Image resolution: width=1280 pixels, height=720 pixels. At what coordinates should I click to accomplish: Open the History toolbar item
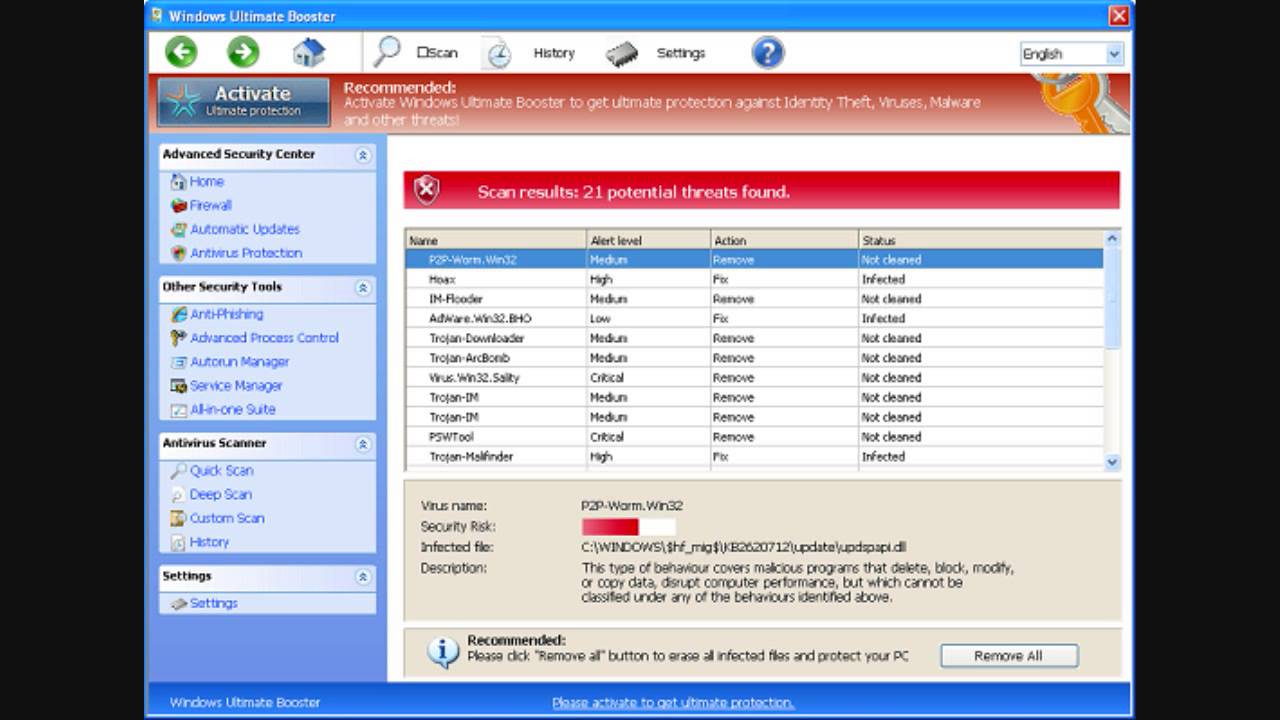click(x=554, y=53)
